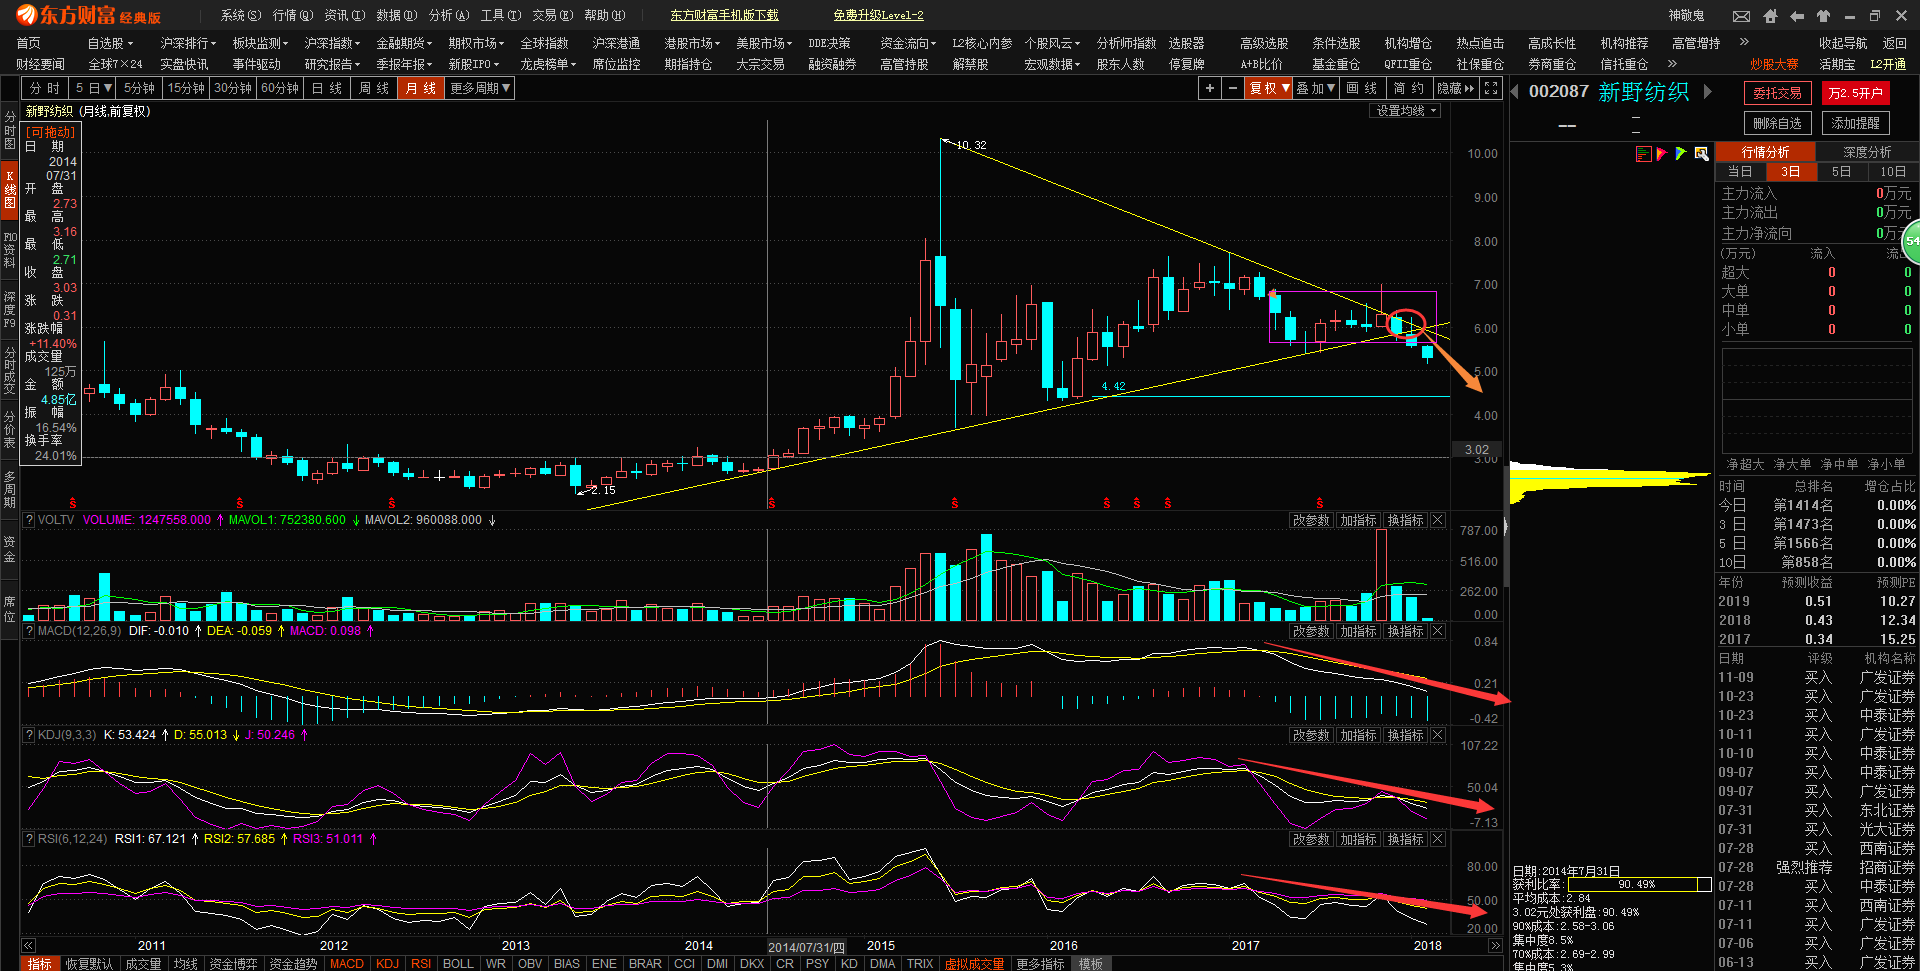Close the RSI indicator panel
Screen dimensions: 1920x971
point(1438,839)
